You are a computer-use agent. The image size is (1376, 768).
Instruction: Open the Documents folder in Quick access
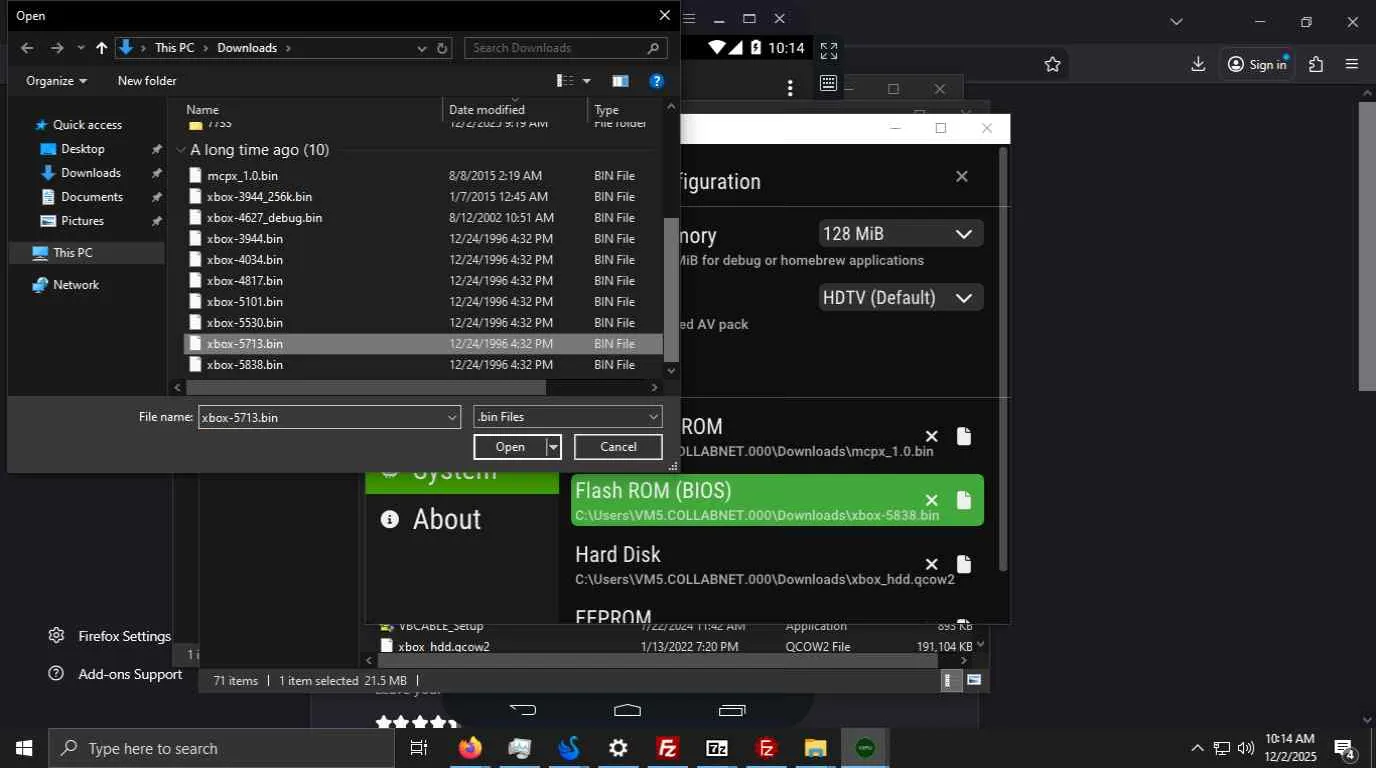click(x=92, y=197)
